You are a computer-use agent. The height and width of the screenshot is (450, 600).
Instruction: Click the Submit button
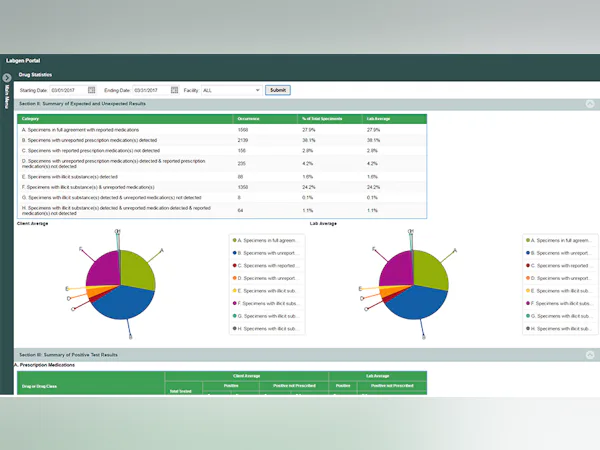(x=278, y=90)
